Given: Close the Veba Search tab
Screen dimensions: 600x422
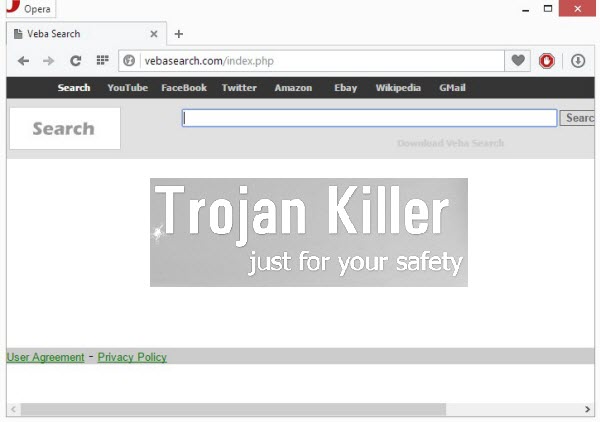Looking at the screenshot, I should [x=153, y=34].
